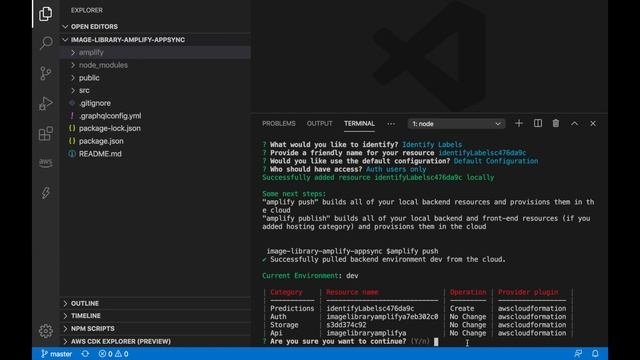The width and height of the screenshot is (640, 360).
Task: Click the master branch indicator
Action: point(56,354)
